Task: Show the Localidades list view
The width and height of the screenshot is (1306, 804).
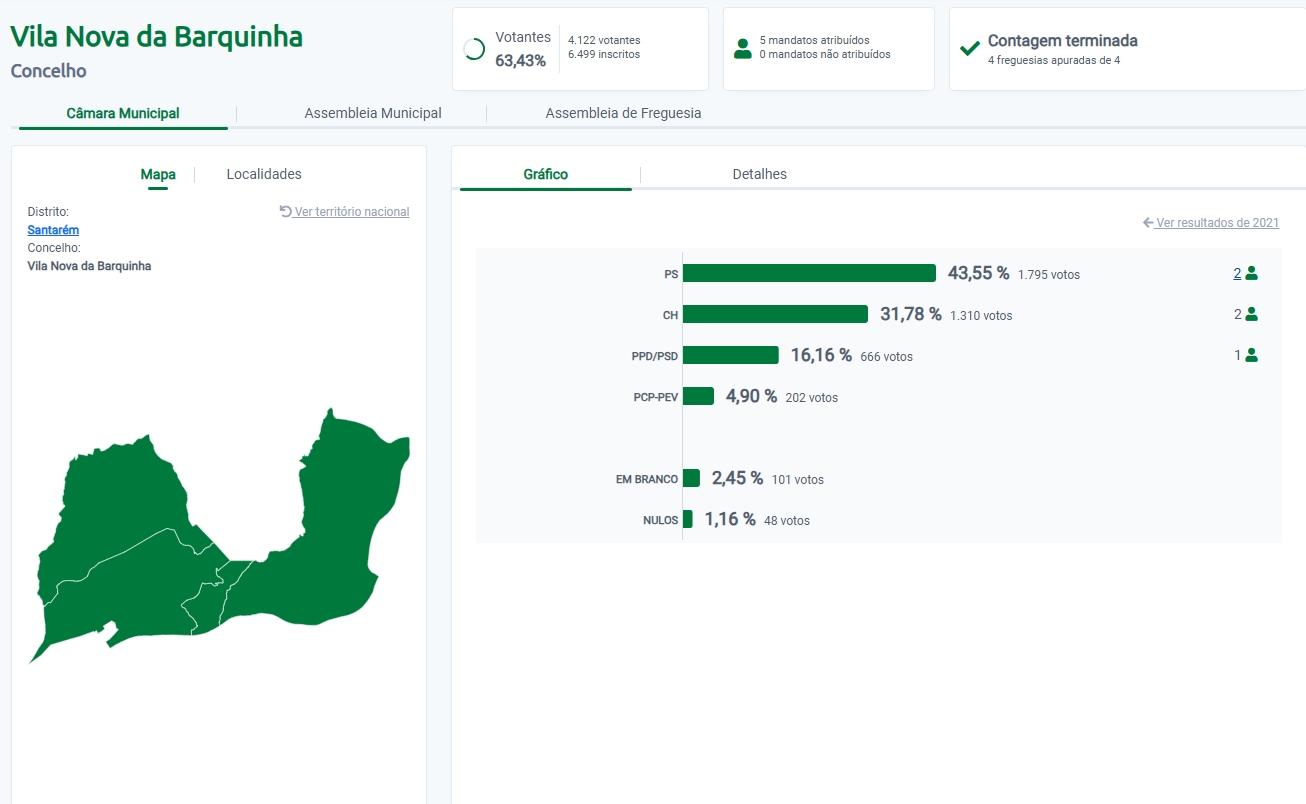Action: pos(264,174)
